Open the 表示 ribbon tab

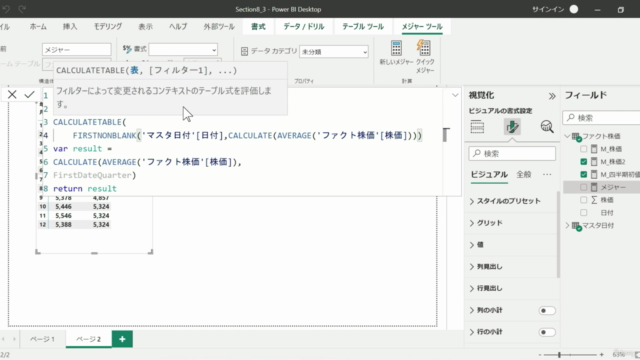coord(145,27)
